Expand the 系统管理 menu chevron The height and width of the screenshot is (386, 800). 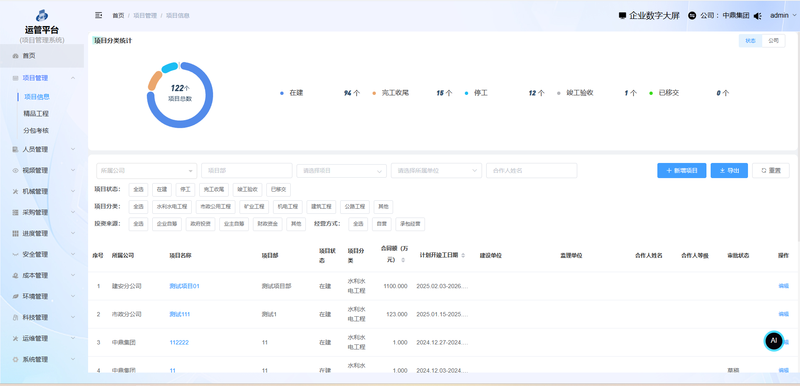click(x=73, y=359)
